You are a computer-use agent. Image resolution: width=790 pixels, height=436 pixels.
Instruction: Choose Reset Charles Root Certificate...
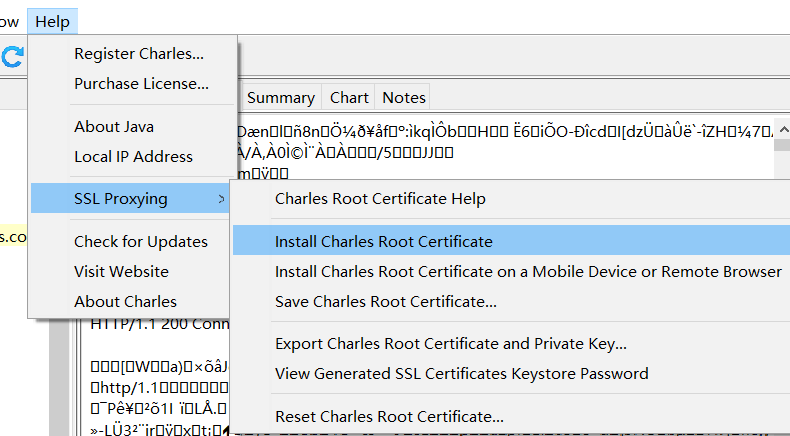click(x=511, y=416)
